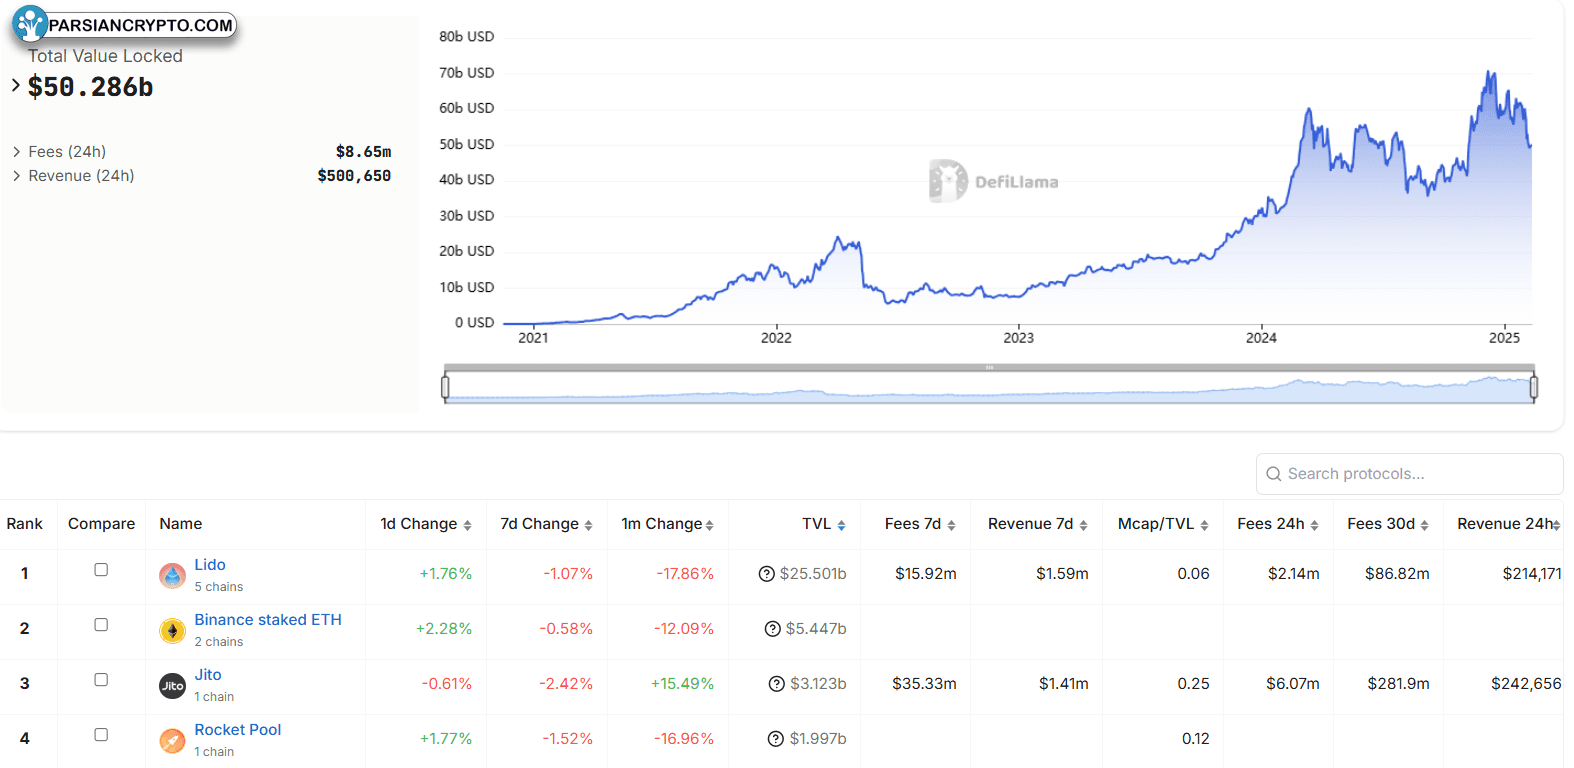
Task: Click the ParsianCrypto logo icon
Action: tap(30, 24)
